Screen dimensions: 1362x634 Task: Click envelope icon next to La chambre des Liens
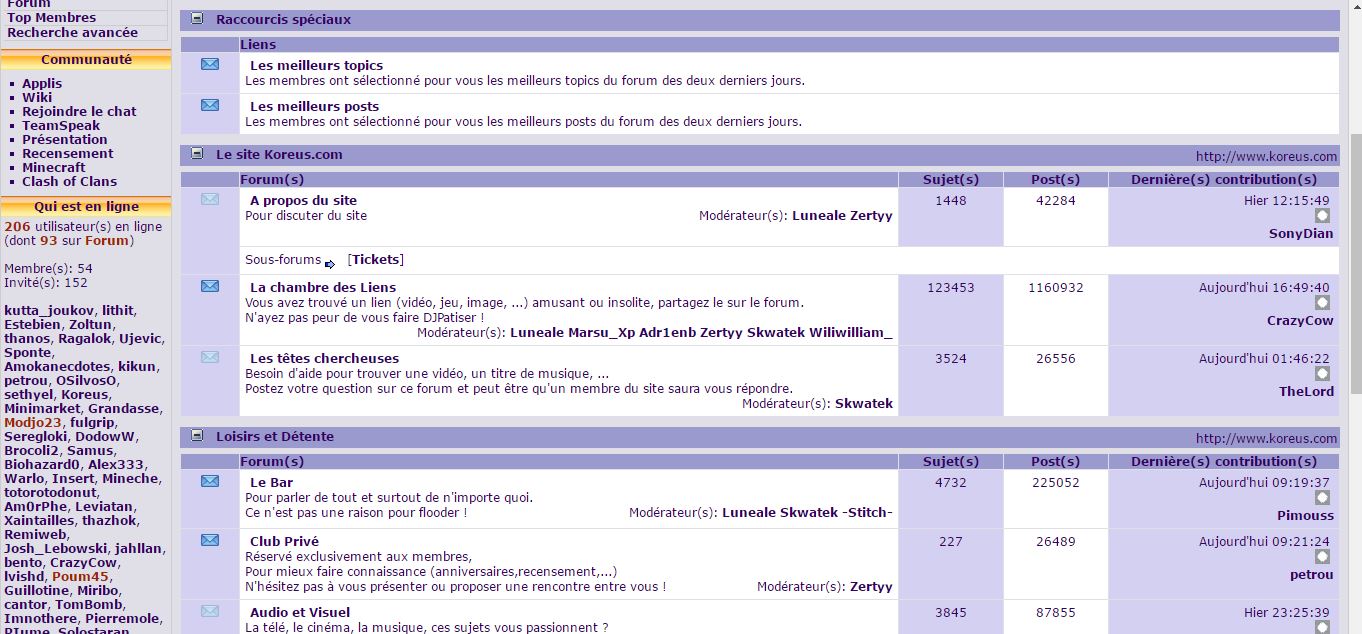coord(209,286)
